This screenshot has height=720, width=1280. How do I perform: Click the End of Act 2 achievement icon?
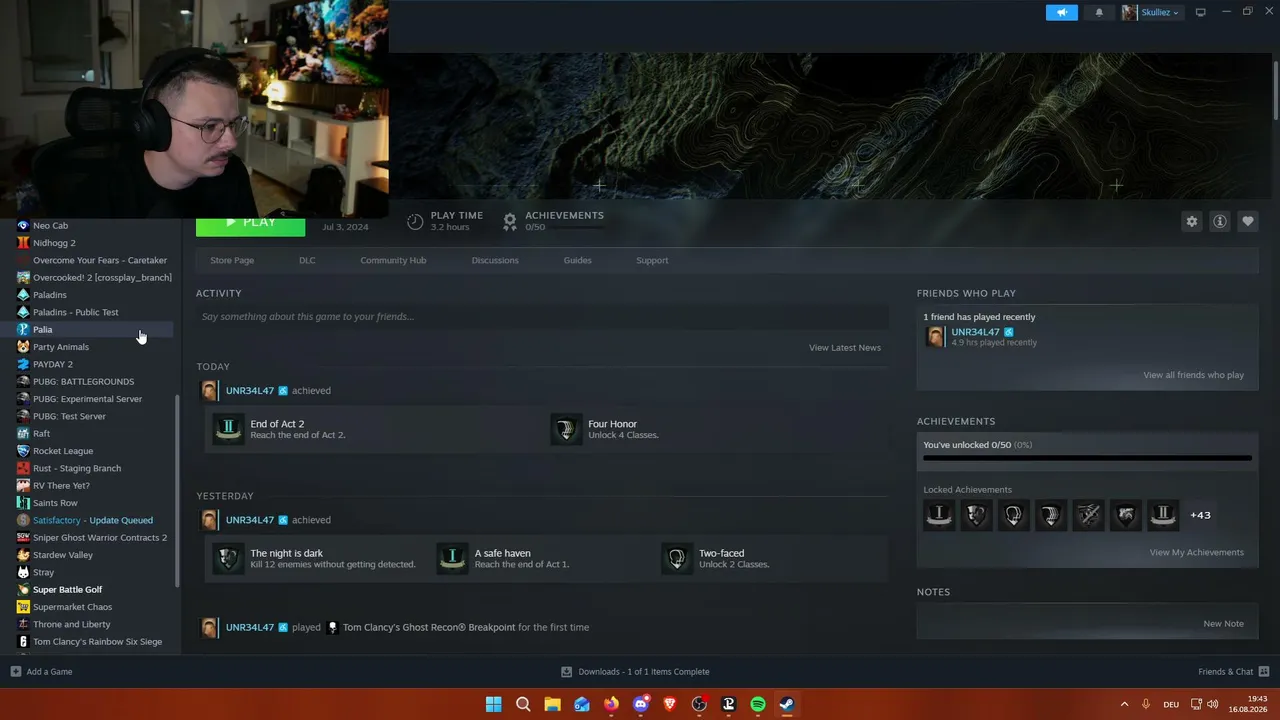[x=228, y=429]
